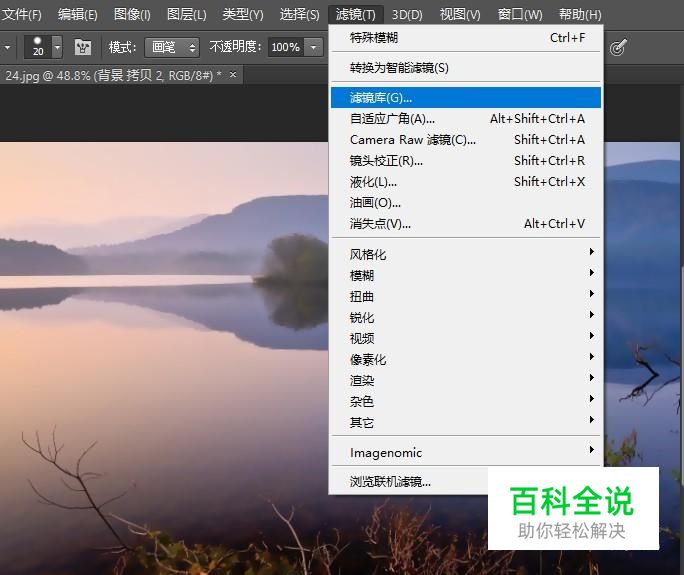The image size is (684, 575).
Task: Expand the 其它 submenu
Action: [x=466, y=422]
